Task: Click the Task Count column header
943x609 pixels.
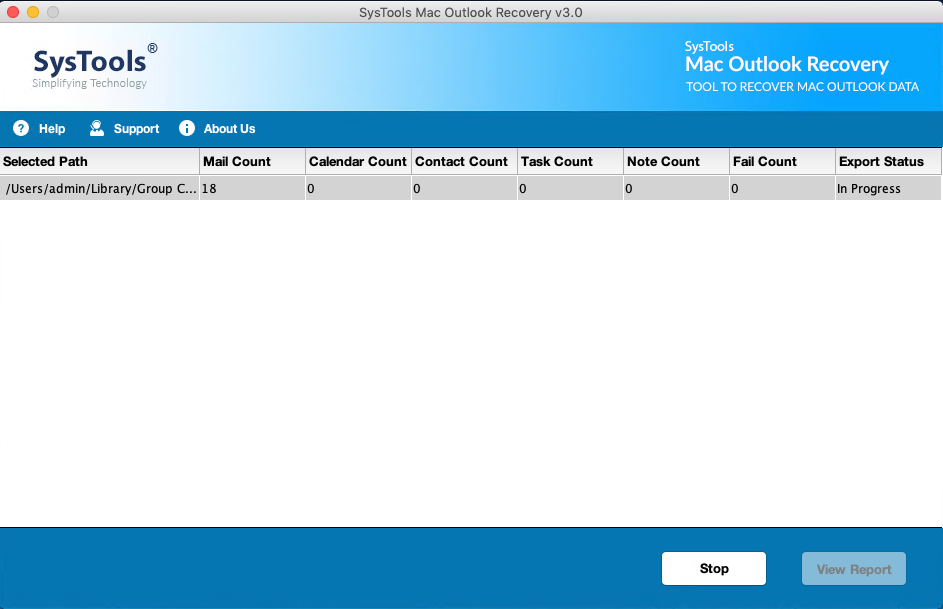Action: pos(570,162)
